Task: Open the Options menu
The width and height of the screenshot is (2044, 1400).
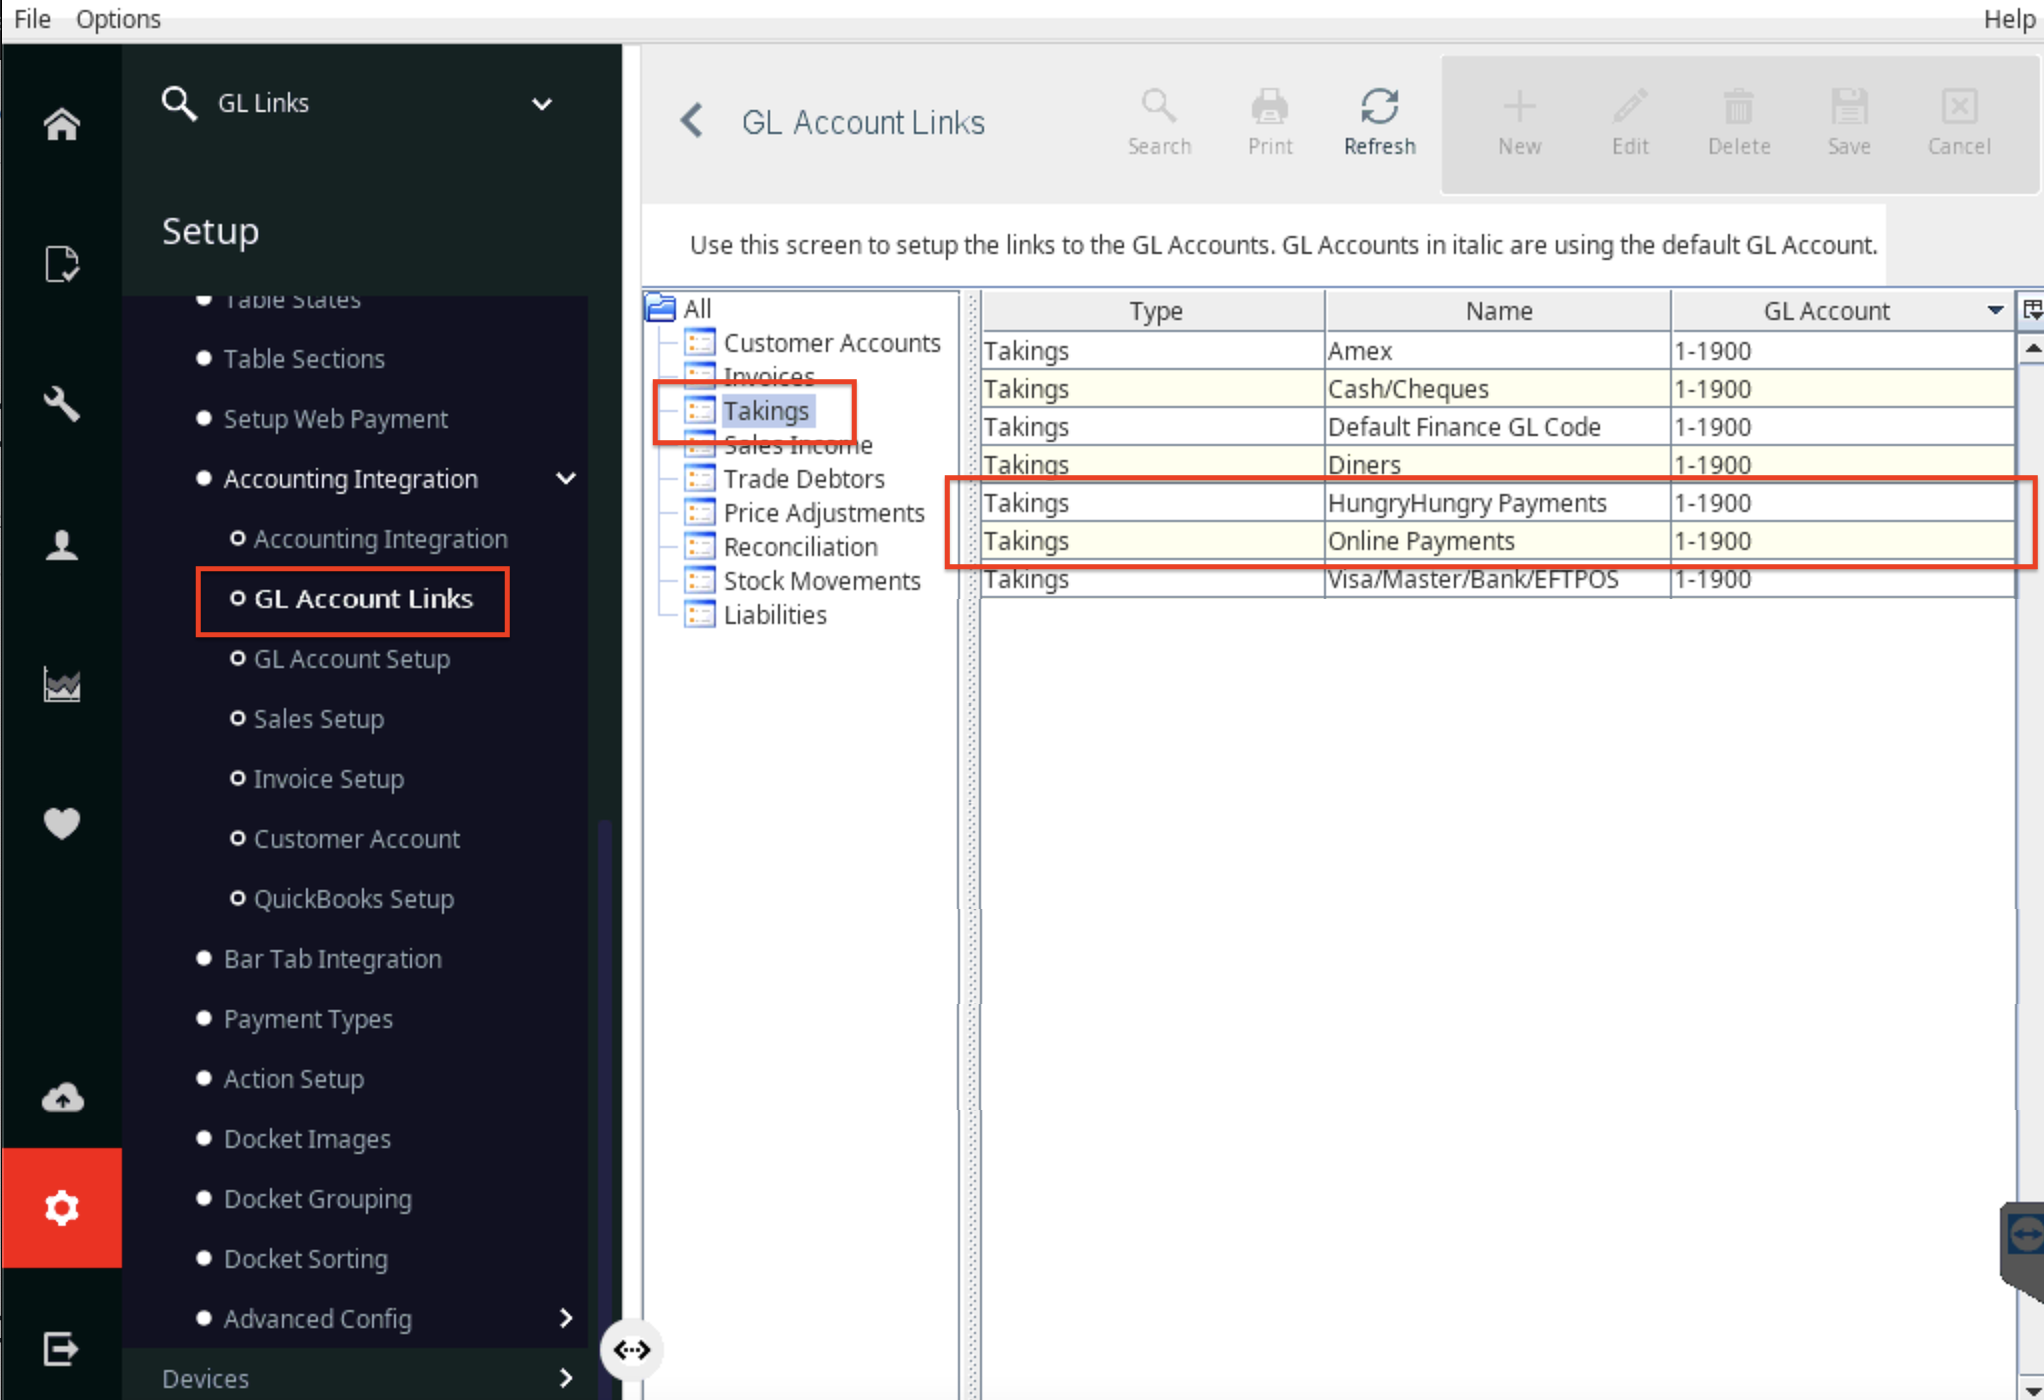Action: click(x=118, y=19)
